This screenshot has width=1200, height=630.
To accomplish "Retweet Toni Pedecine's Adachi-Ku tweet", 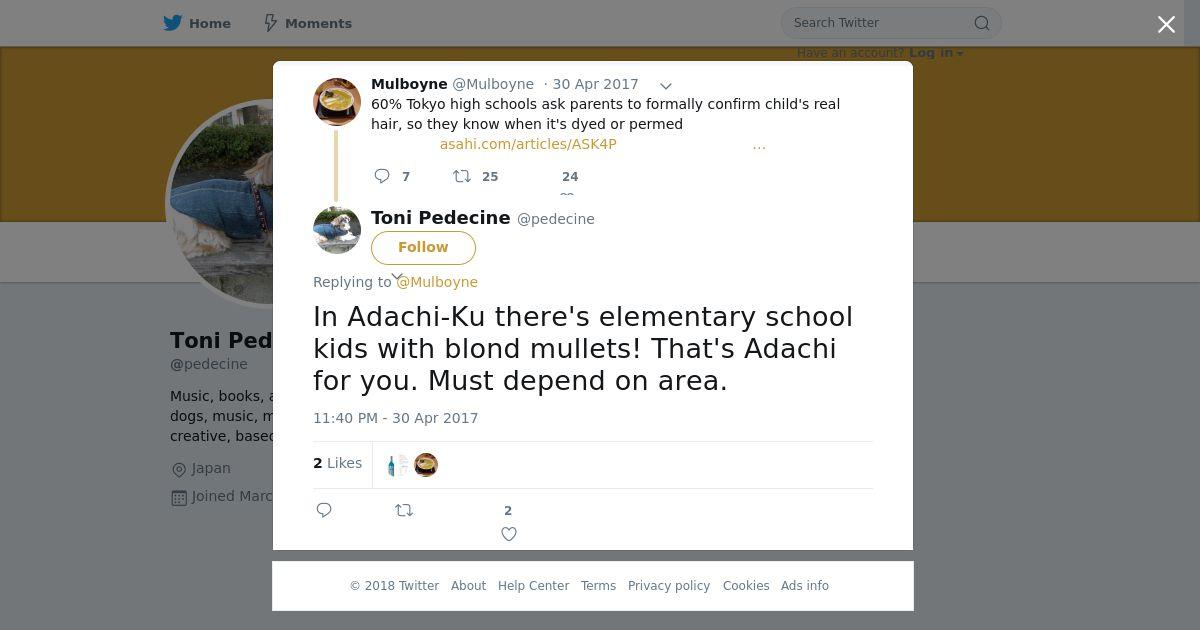I will 404,510.
